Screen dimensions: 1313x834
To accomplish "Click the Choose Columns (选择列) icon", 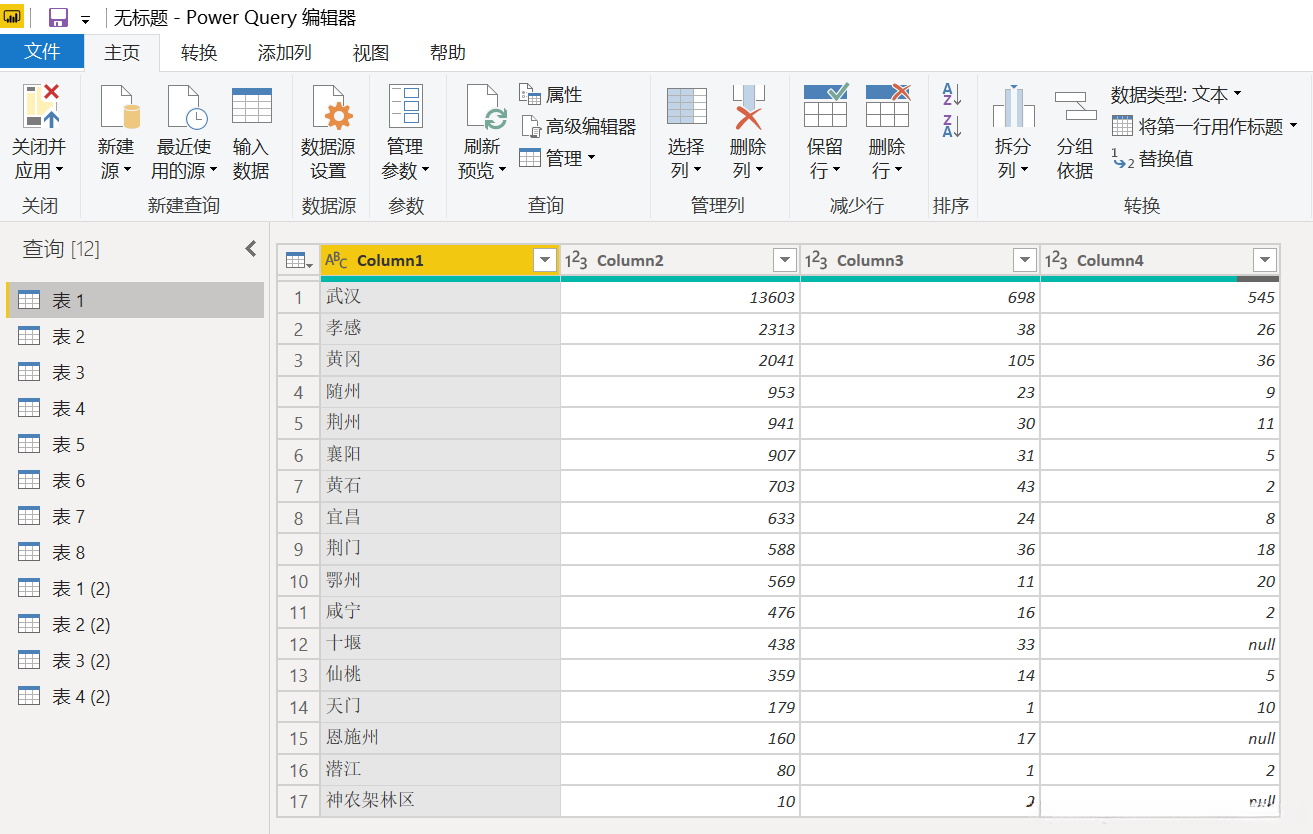I will click(x=686, y=106).
